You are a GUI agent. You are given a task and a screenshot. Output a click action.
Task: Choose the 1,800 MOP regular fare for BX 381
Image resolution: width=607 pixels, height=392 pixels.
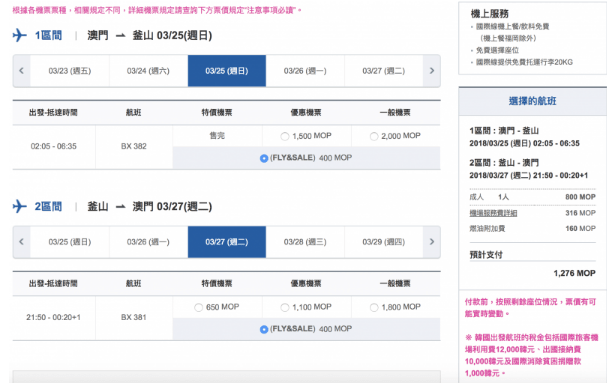[x=374, y=307]
